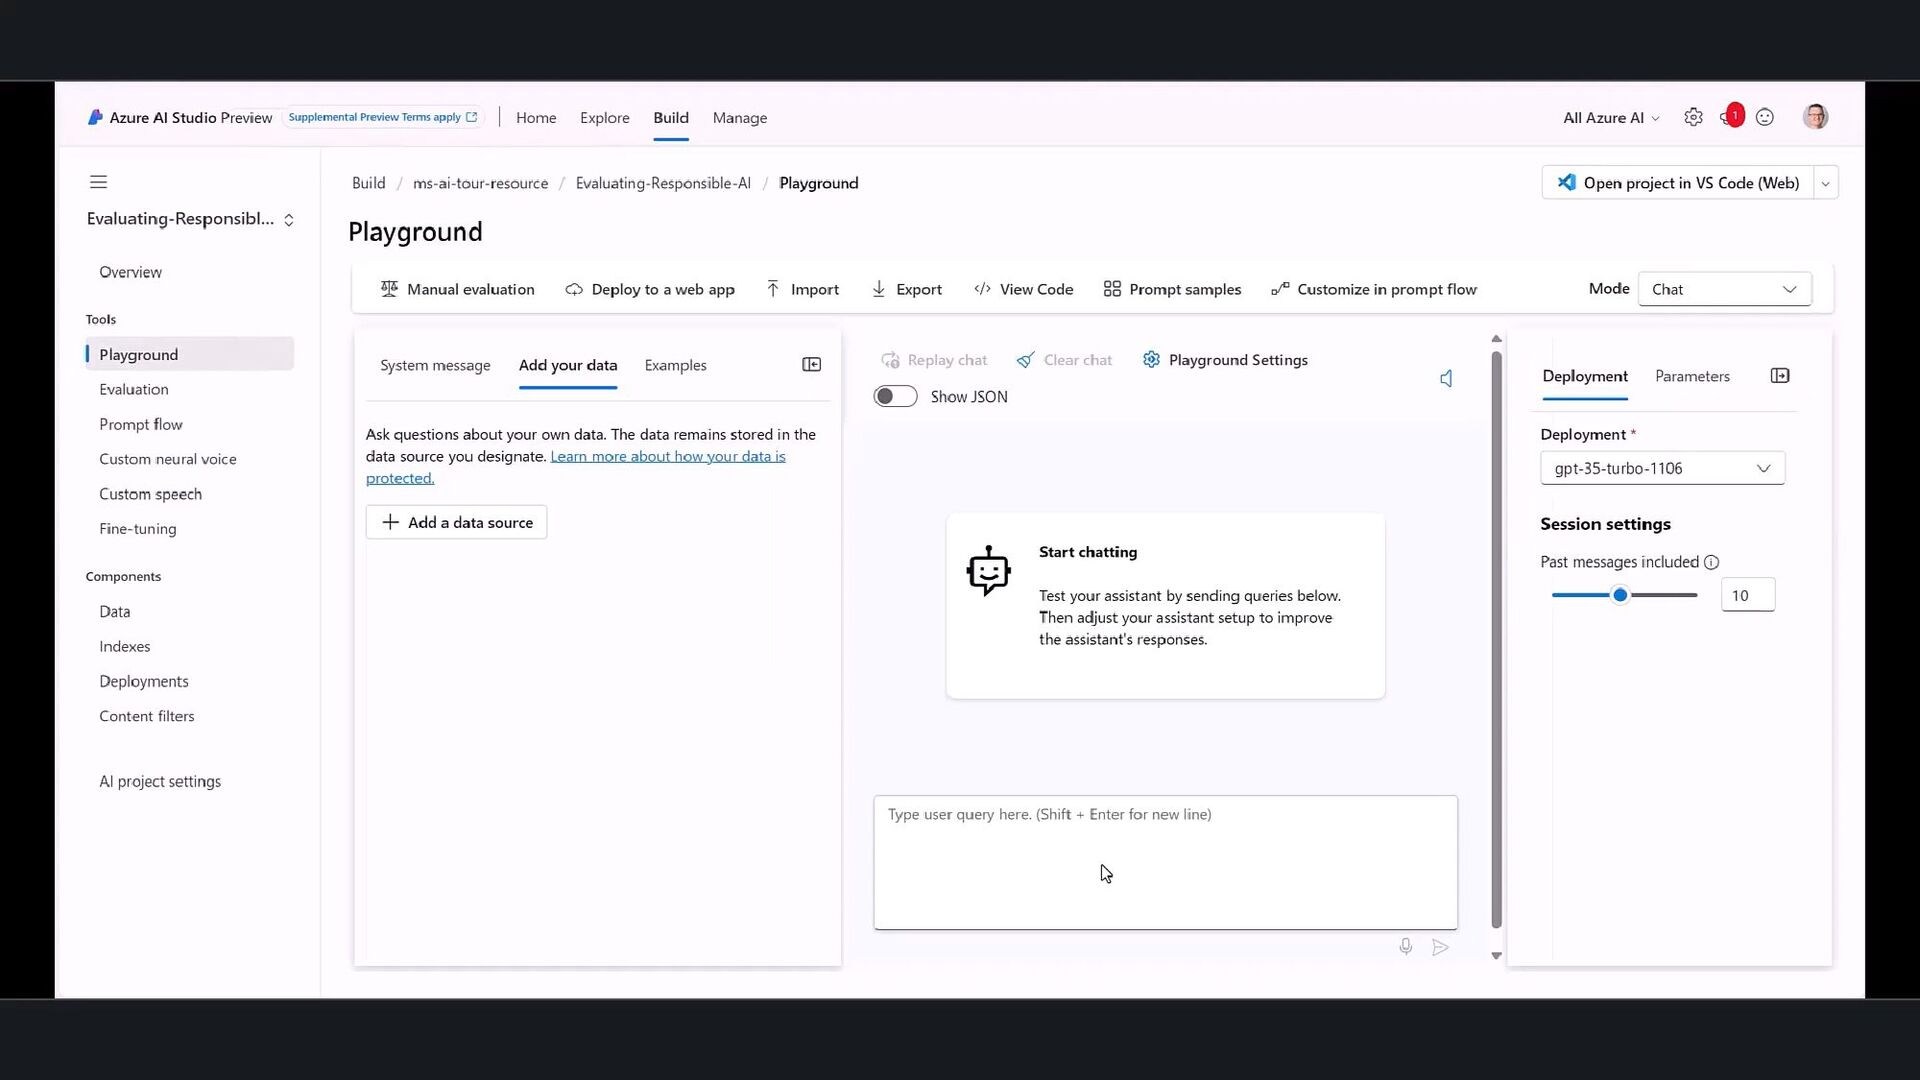The image size is (1920, 1080).
Task: Select the Build nav item
Action: click(671, 118)
